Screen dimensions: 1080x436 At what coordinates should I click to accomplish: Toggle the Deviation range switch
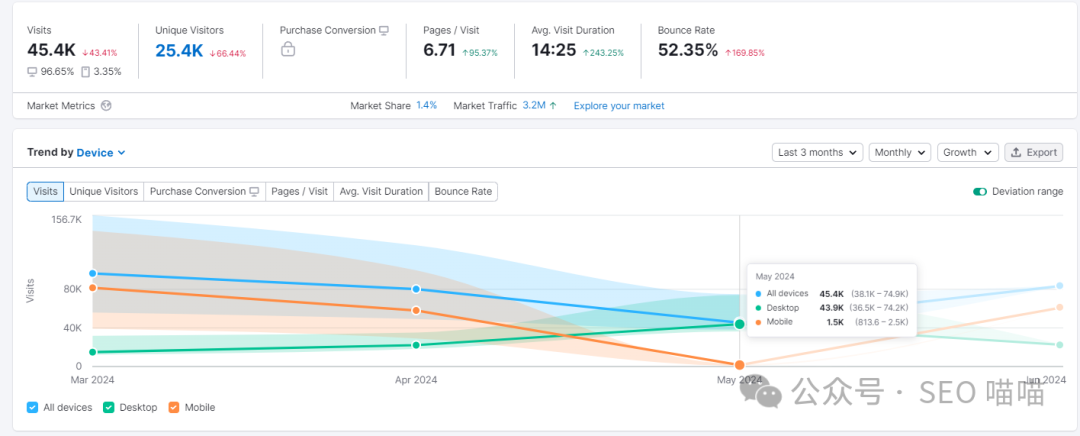click(x=980, y=192)
